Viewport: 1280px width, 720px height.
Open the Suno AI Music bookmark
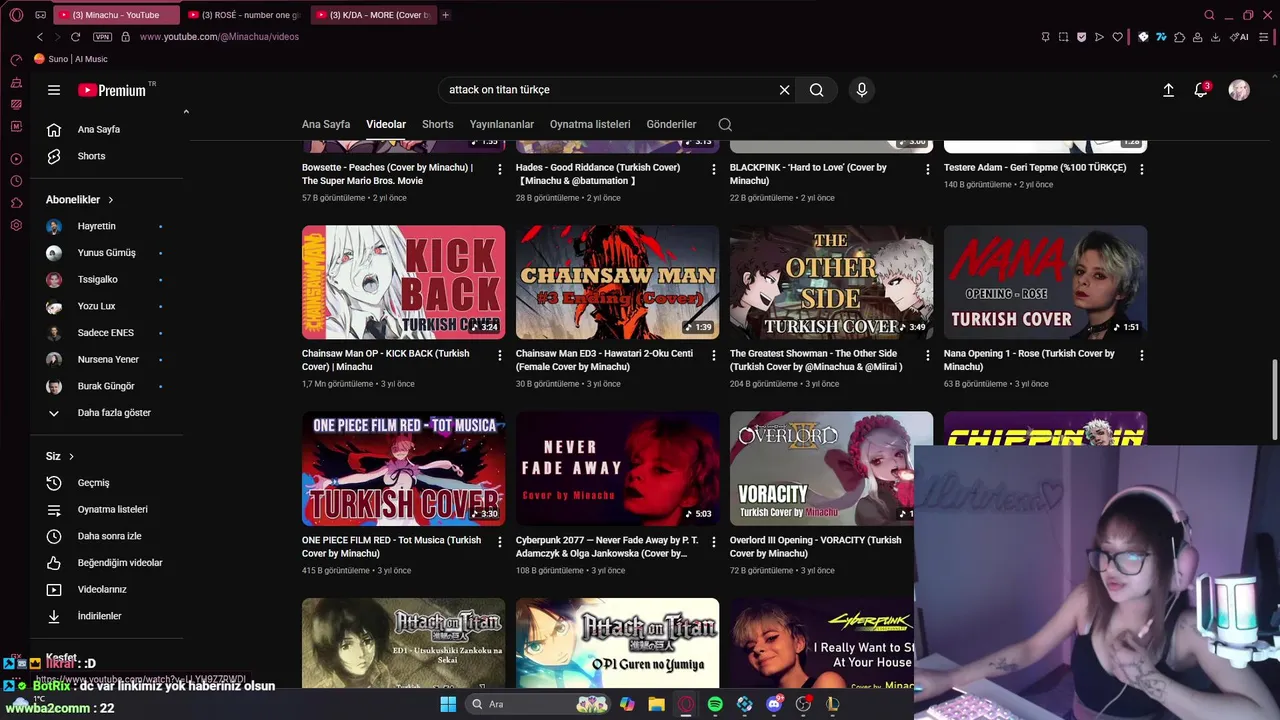pos(71,59)
